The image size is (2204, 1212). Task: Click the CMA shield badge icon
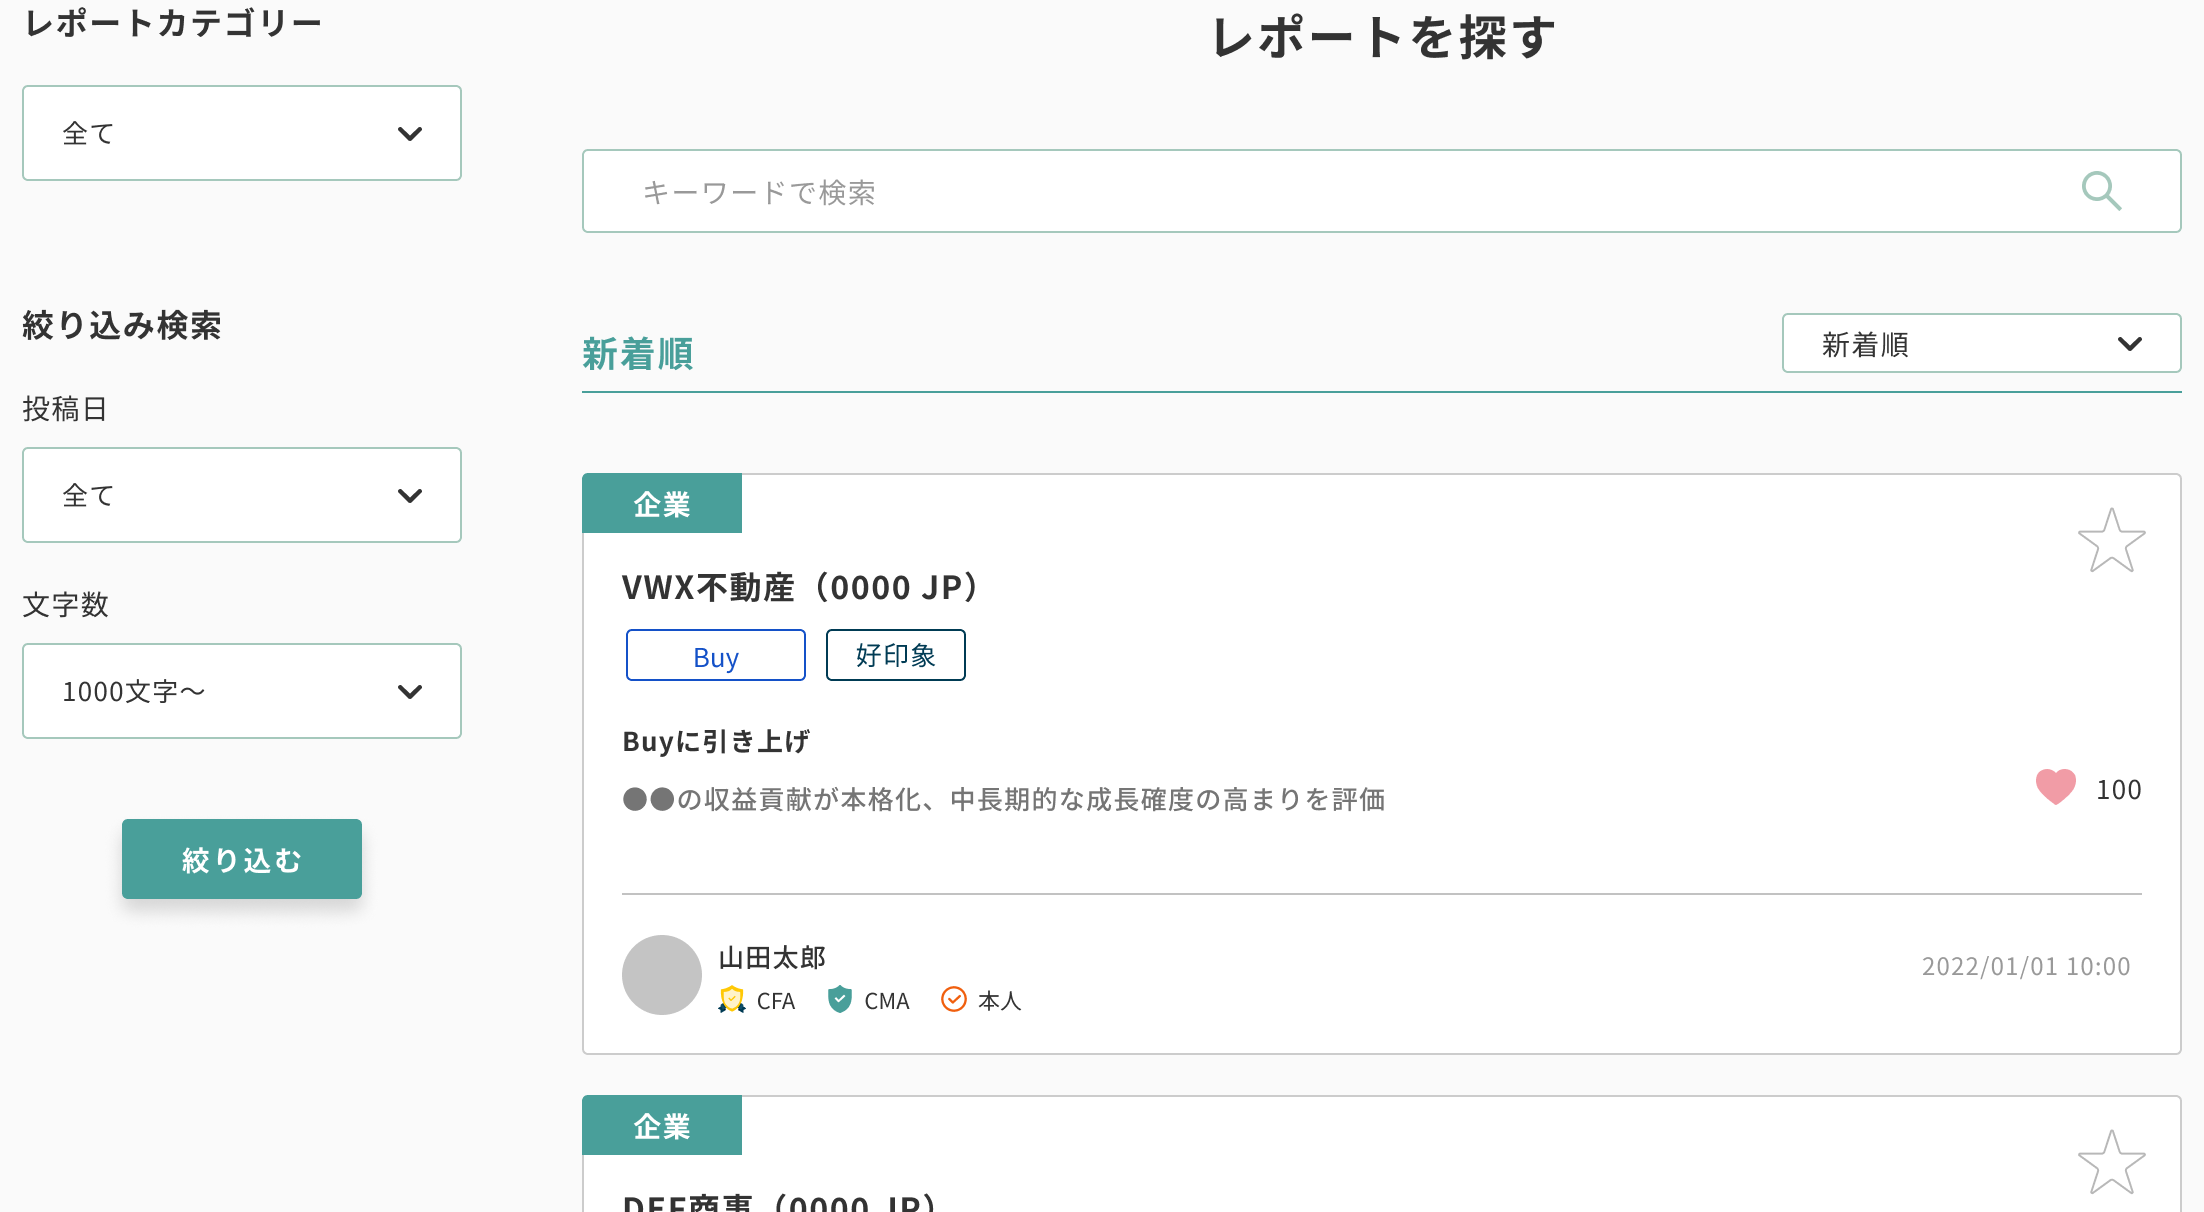(x=840, y=1000)
